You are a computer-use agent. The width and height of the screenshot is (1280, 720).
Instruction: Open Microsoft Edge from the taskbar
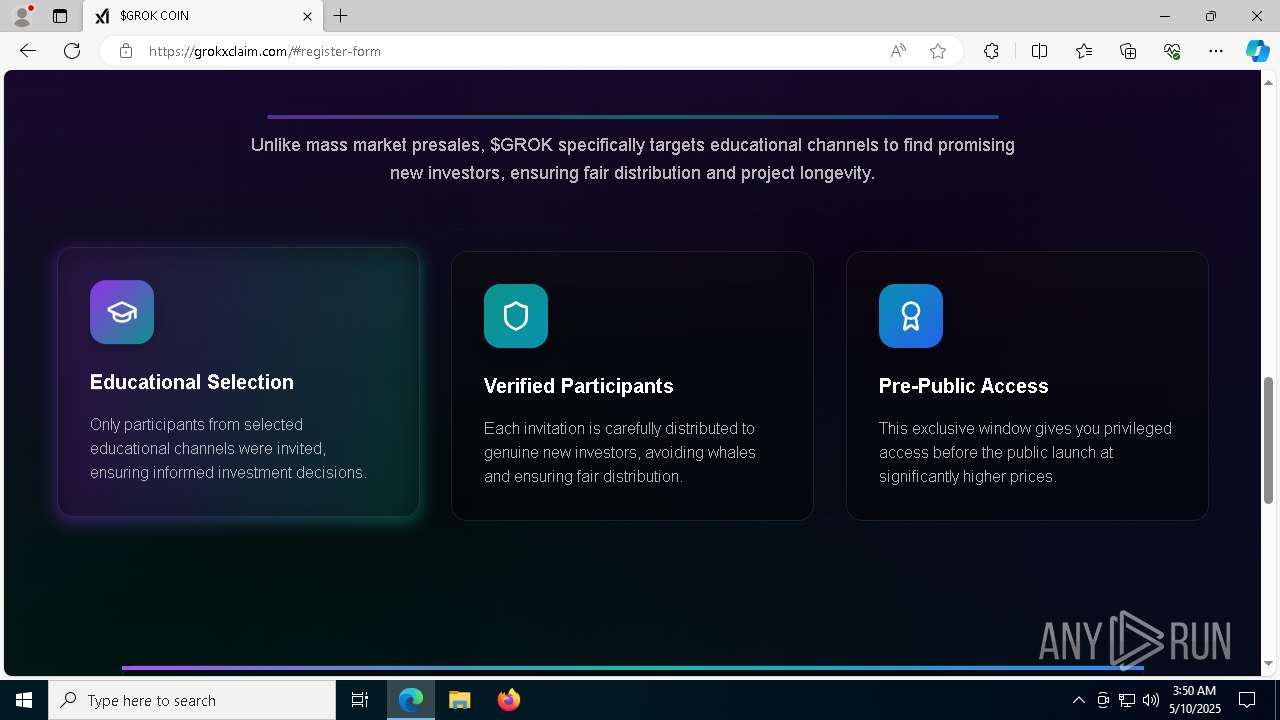pyautogui.click(x=411, y=700)
